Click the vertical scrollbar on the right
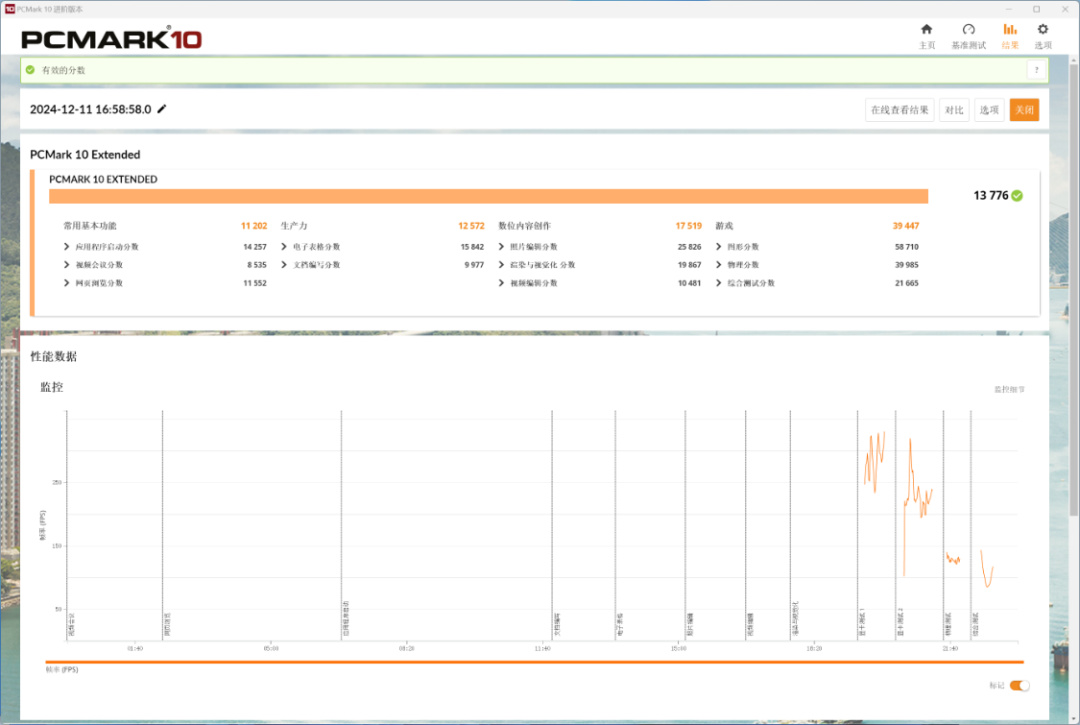 click(x=1073, y=289)
